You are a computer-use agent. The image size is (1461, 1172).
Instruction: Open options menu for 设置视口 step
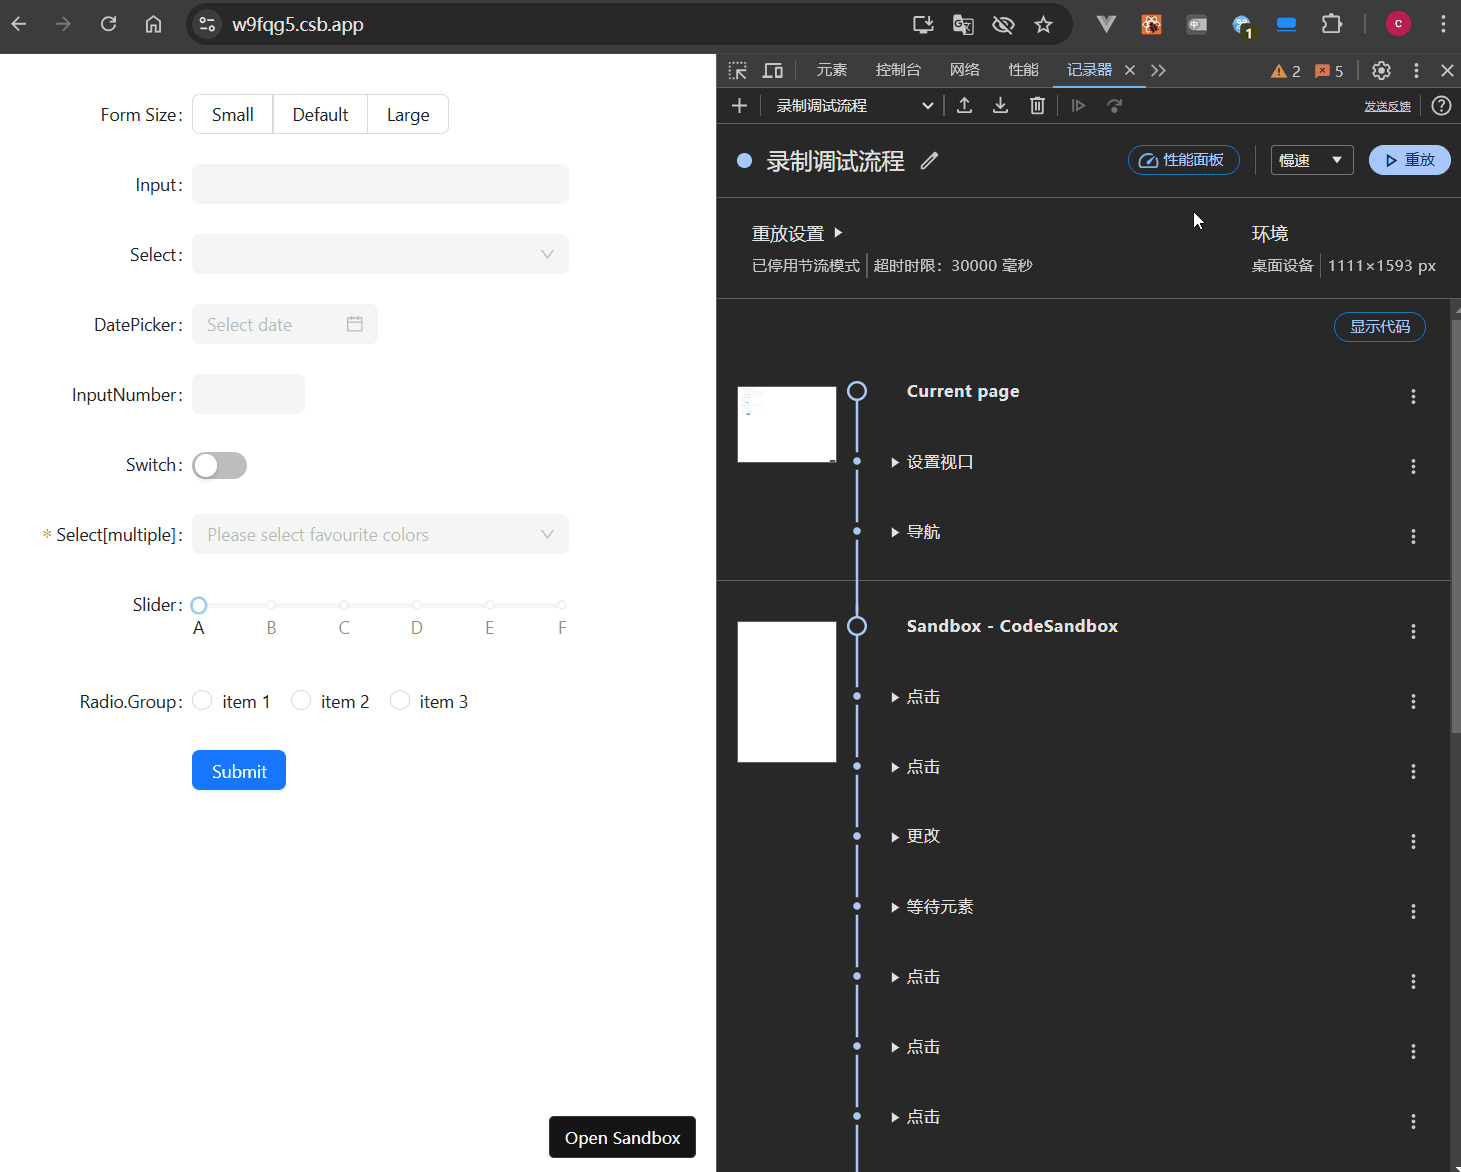[x=1413, y=467]
